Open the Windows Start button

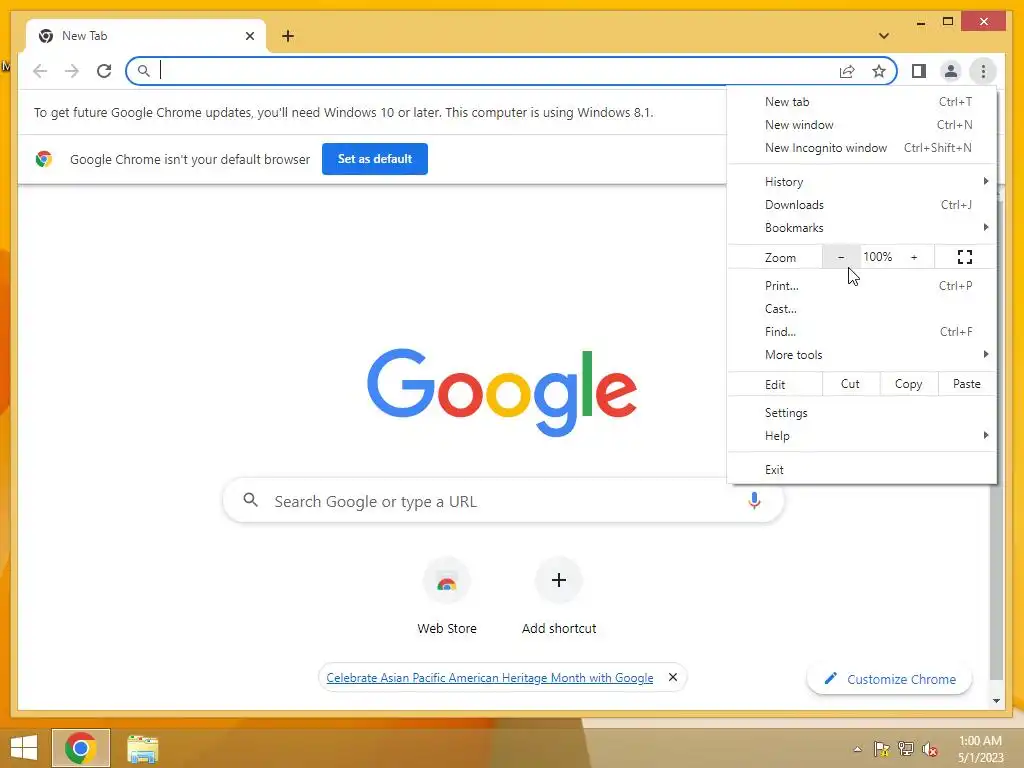[x=24, y=748]
